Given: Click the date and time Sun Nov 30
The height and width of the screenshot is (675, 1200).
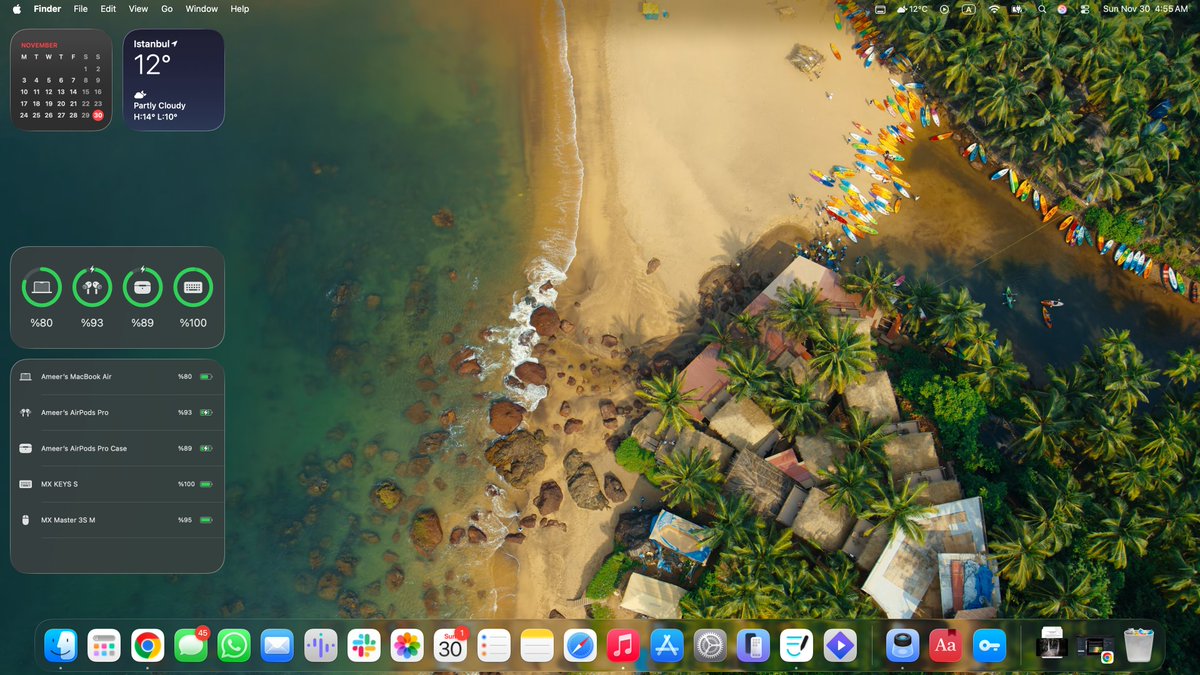Looking at the screenshot, I should pos(1145,8).
